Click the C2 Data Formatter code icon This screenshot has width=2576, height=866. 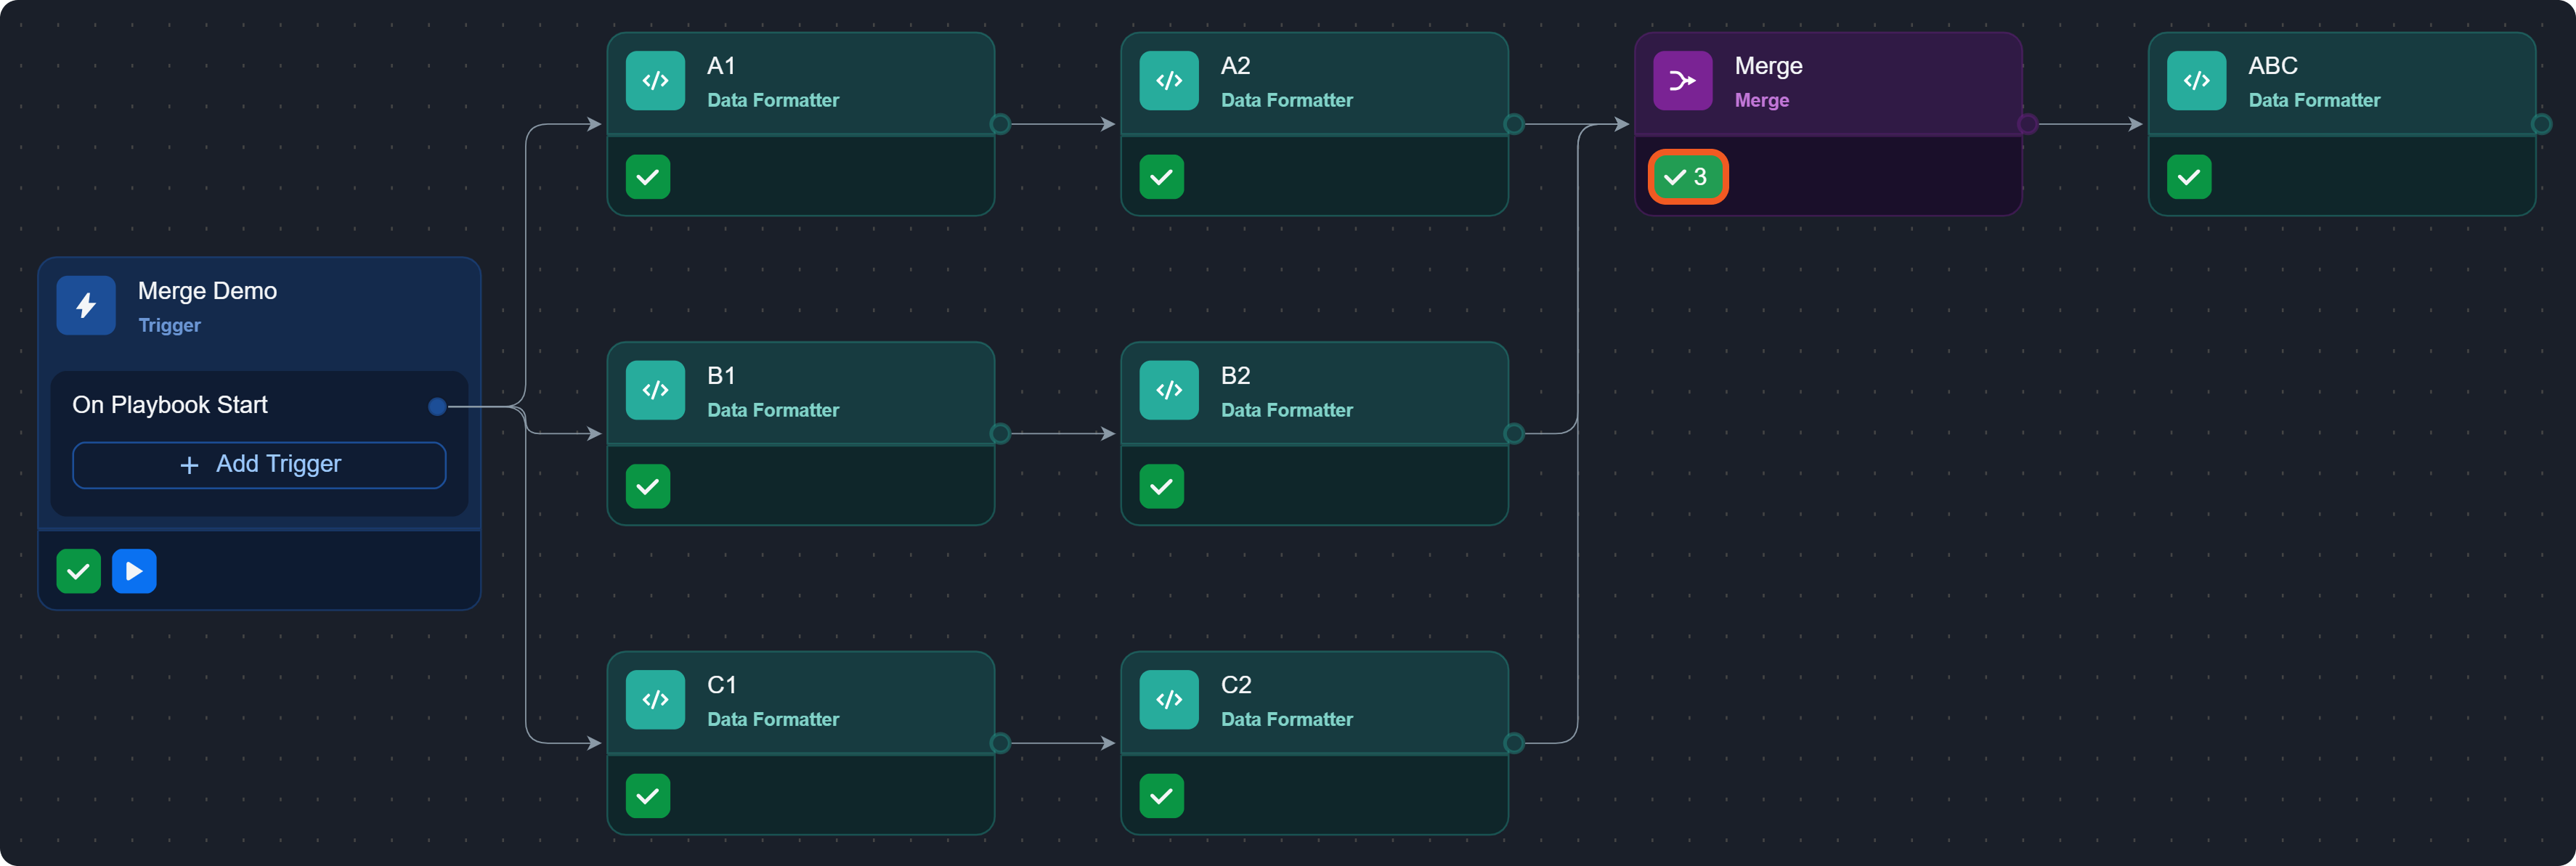(1168, 700)
